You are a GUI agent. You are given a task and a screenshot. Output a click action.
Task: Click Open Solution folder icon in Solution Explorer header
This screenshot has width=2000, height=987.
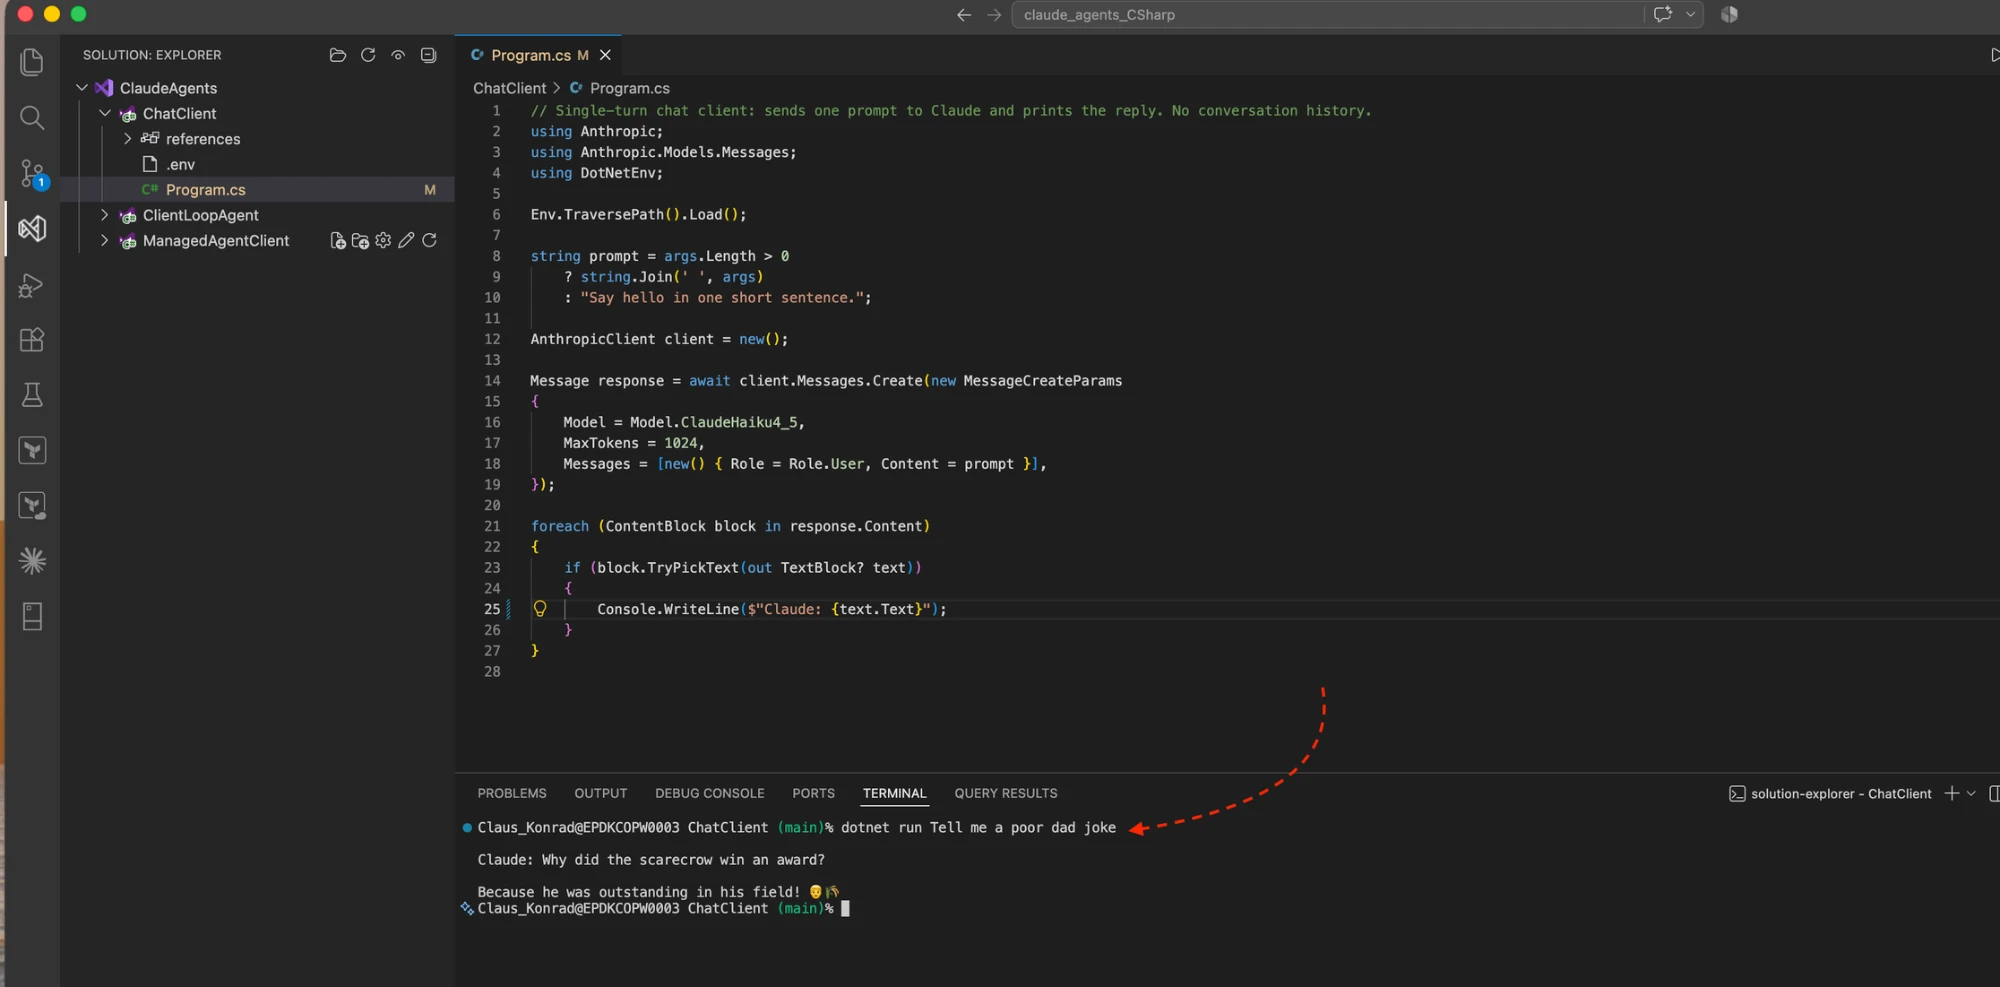pyautogui.click(x=338, y=55)
